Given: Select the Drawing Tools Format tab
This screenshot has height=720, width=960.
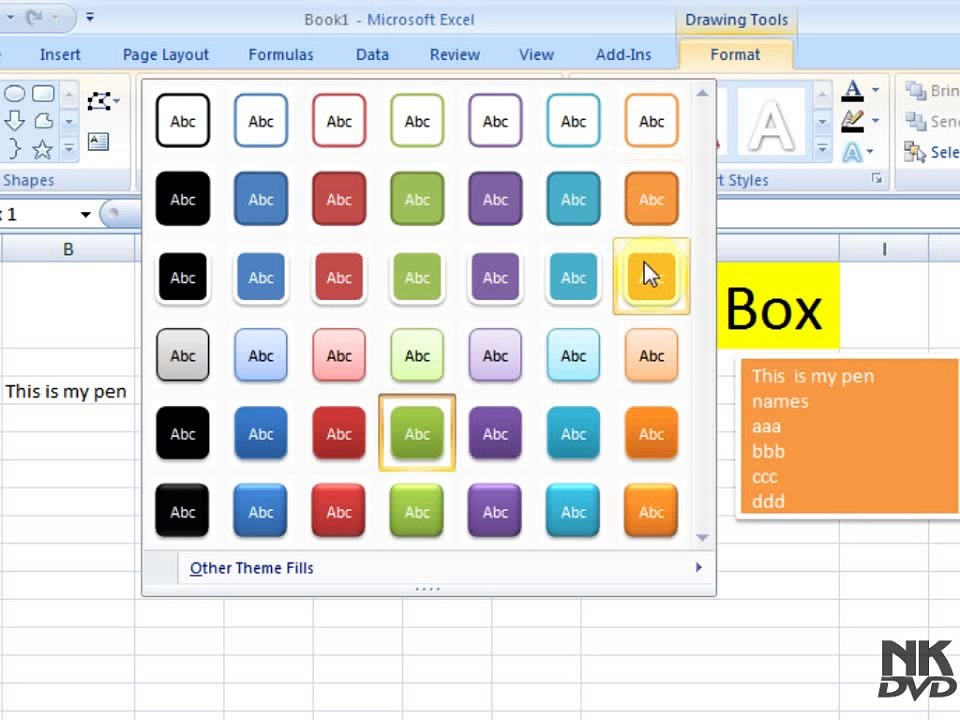Looking at the screenshot, I should 735,54.
